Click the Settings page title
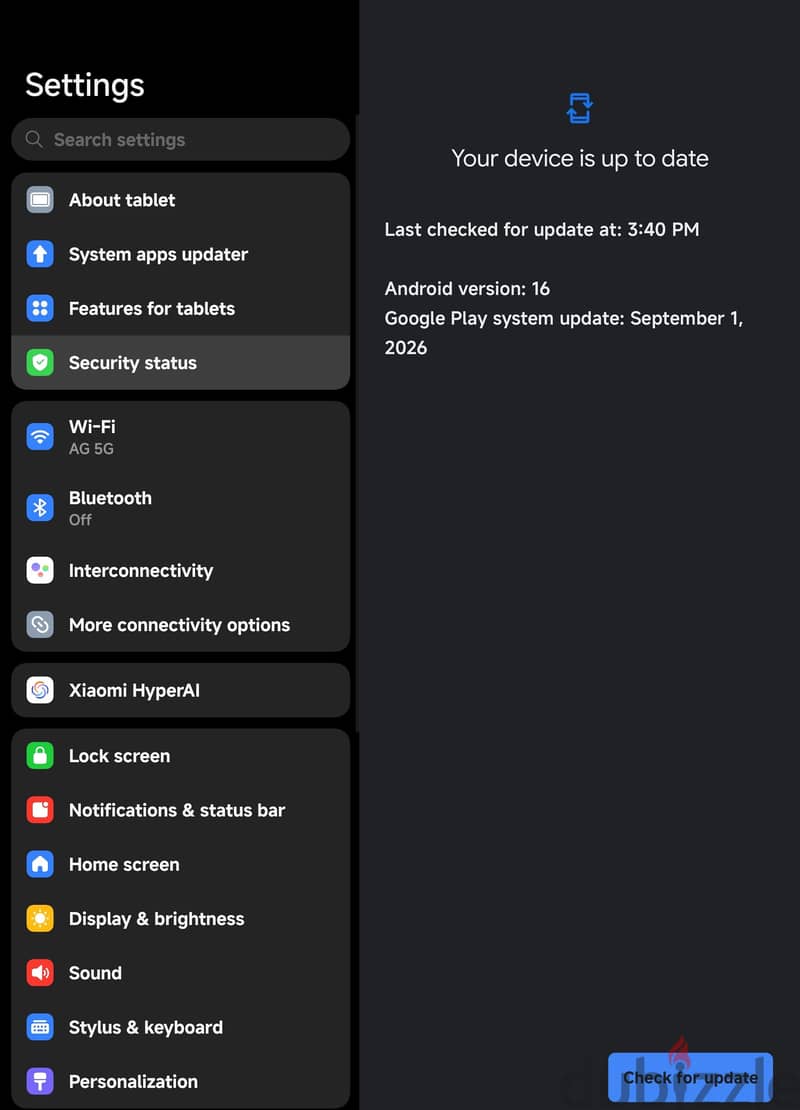 (x=85, y=86)
